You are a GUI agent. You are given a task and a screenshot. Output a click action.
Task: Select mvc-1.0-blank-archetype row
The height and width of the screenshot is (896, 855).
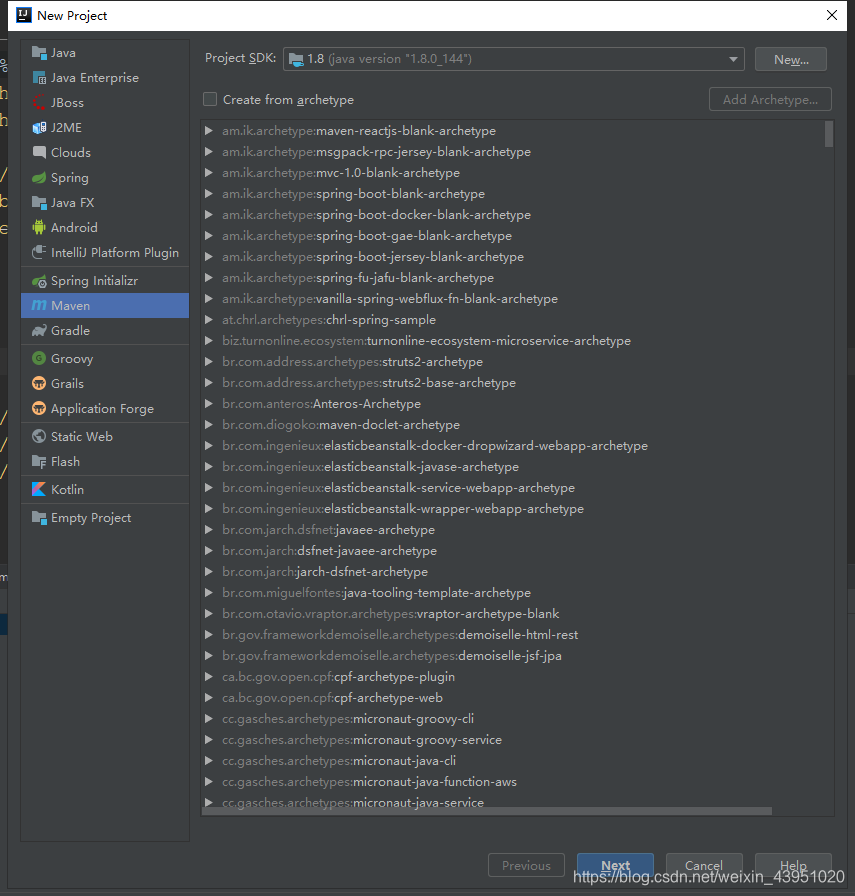(513, 173)
